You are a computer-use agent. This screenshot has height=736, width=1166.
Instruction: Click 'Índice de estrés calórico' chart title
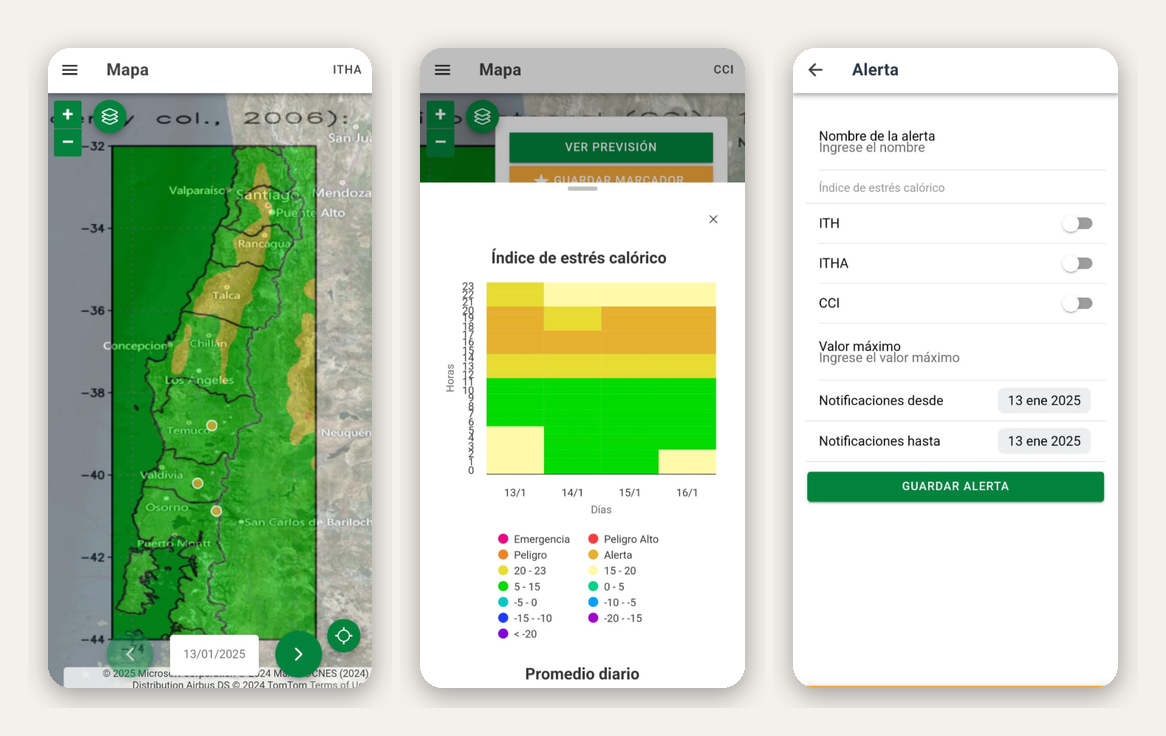[x=579, y=258]
